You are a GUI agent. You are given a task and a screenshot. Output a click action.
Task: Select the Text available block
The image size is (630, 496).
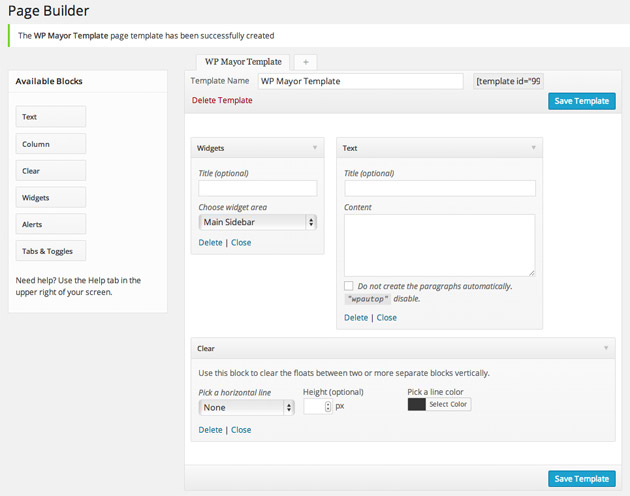pos(51,117)
